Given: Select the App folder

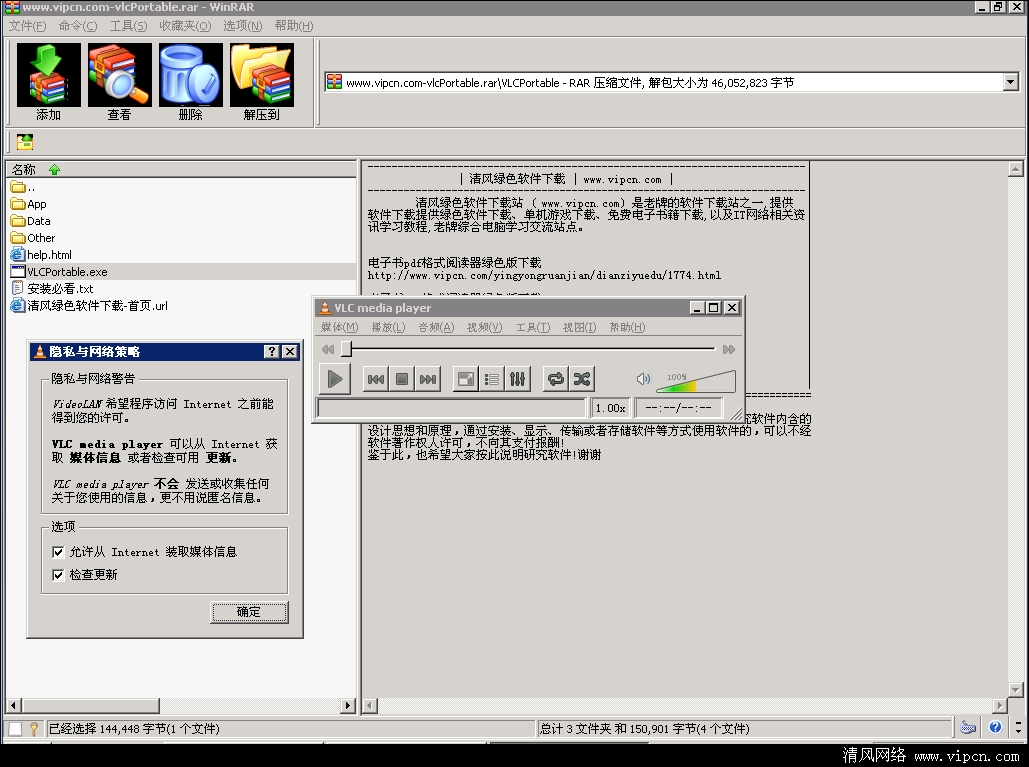Looking at the screenshot, I should tap(29, 204).
